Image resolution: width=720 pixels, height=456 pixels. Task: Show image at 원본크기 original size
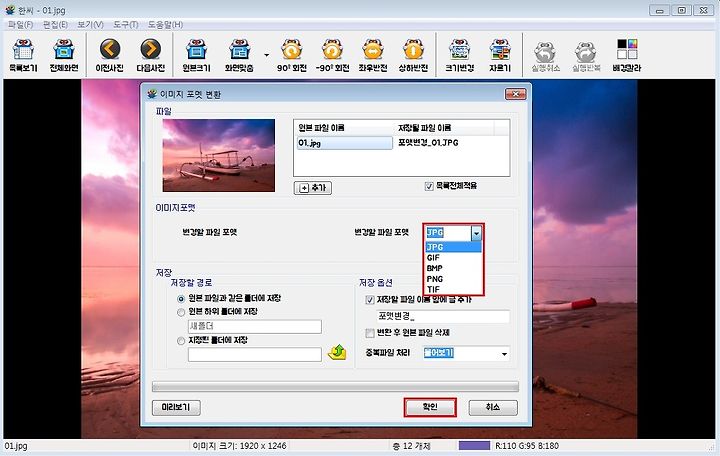click(x=196, y=55)
